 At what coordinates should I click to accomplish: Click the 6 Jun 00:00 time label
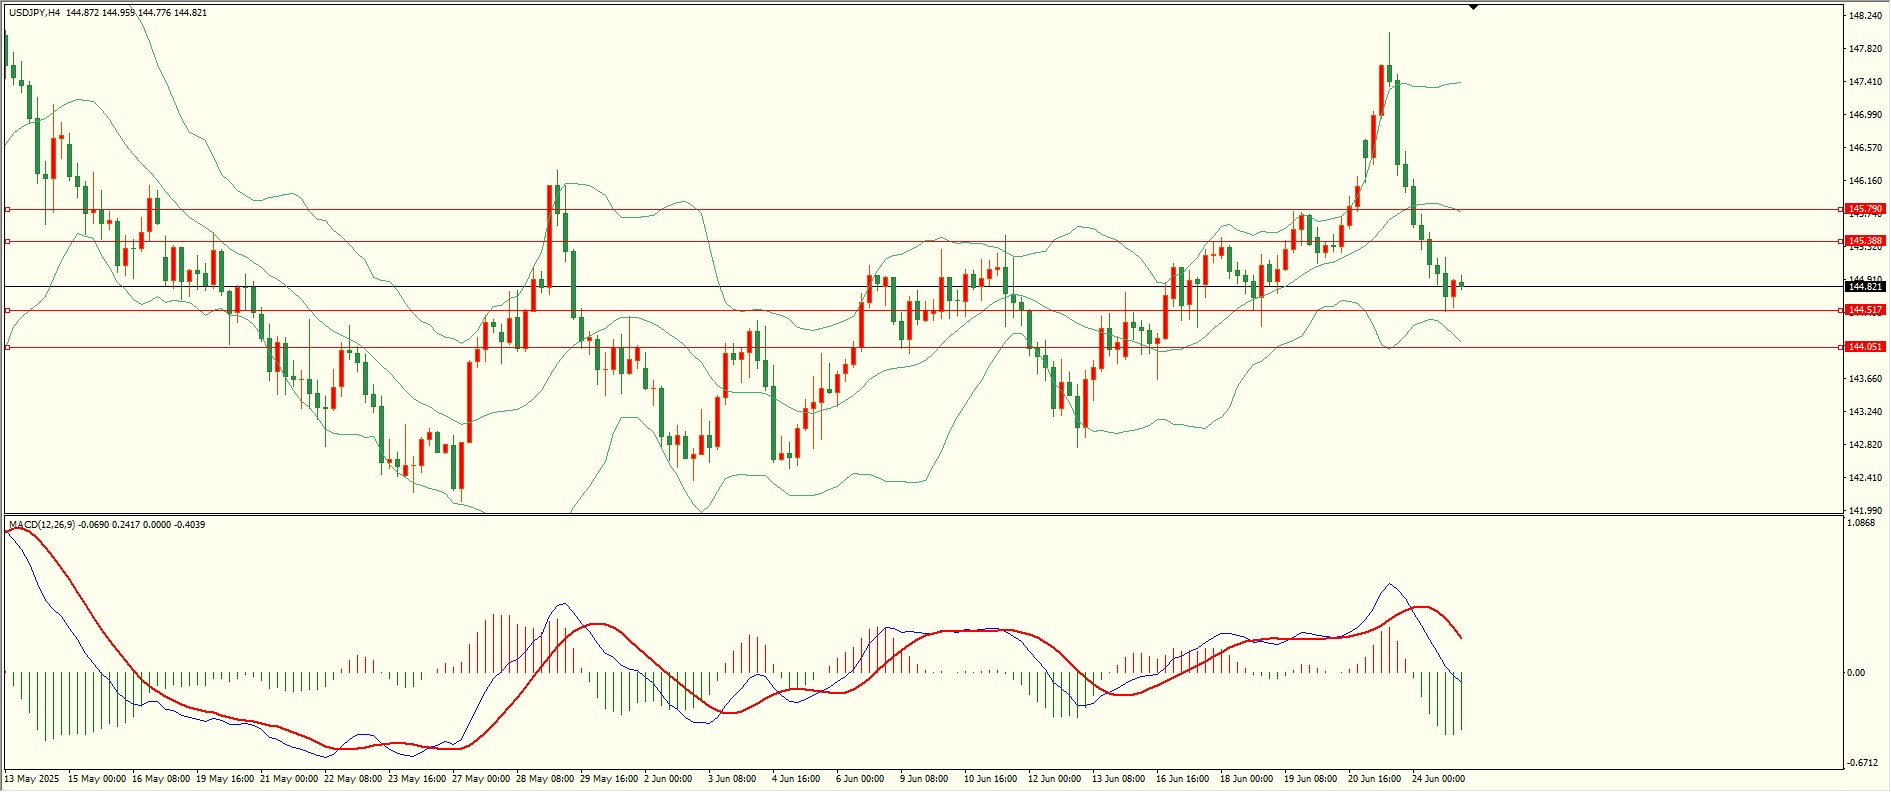pyautogui.click(x=860, y=779)
